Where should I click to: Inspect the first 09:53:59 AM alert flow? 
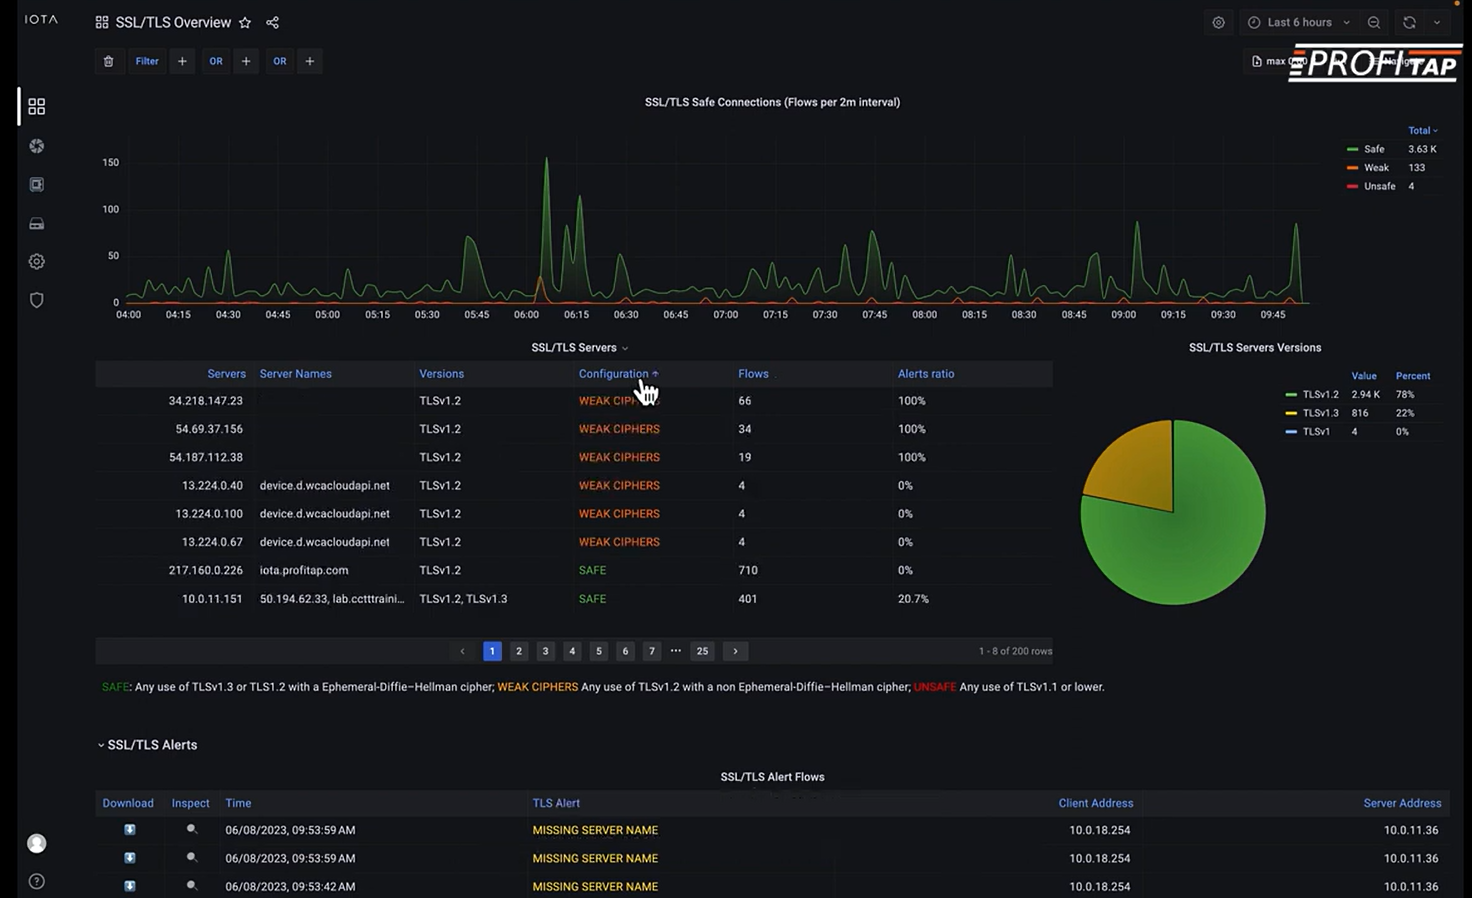click(x=192, y=830)
